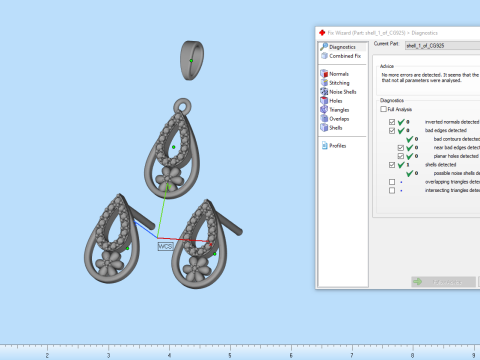Select the Overlaps fix icon
This screenshot has height=360, width=480.
[x=324, y=118]
